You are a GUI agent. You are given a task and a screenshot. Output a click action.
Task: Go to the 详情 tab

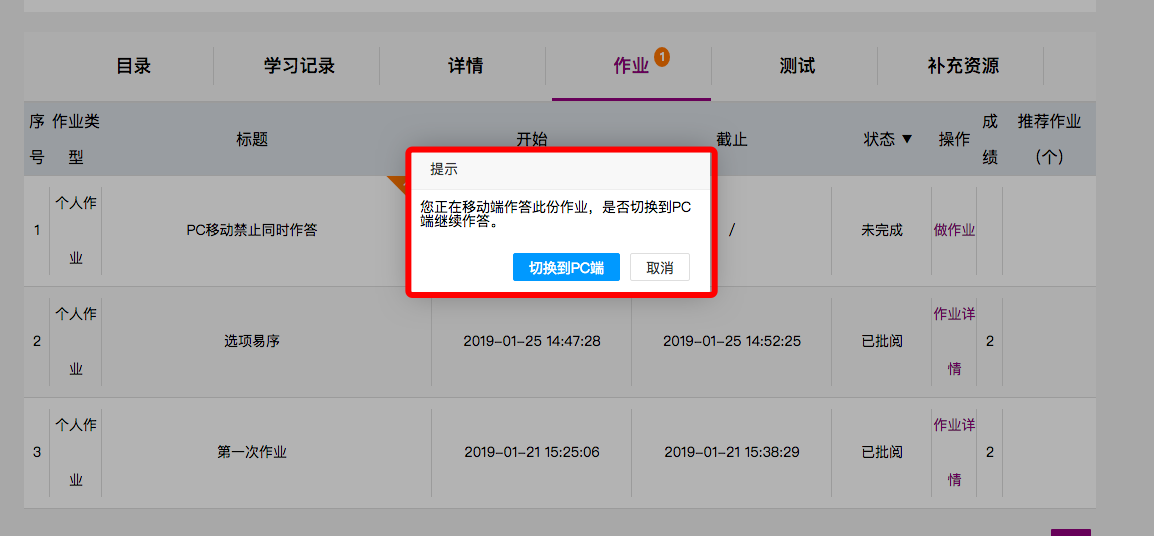pos(465,66)
